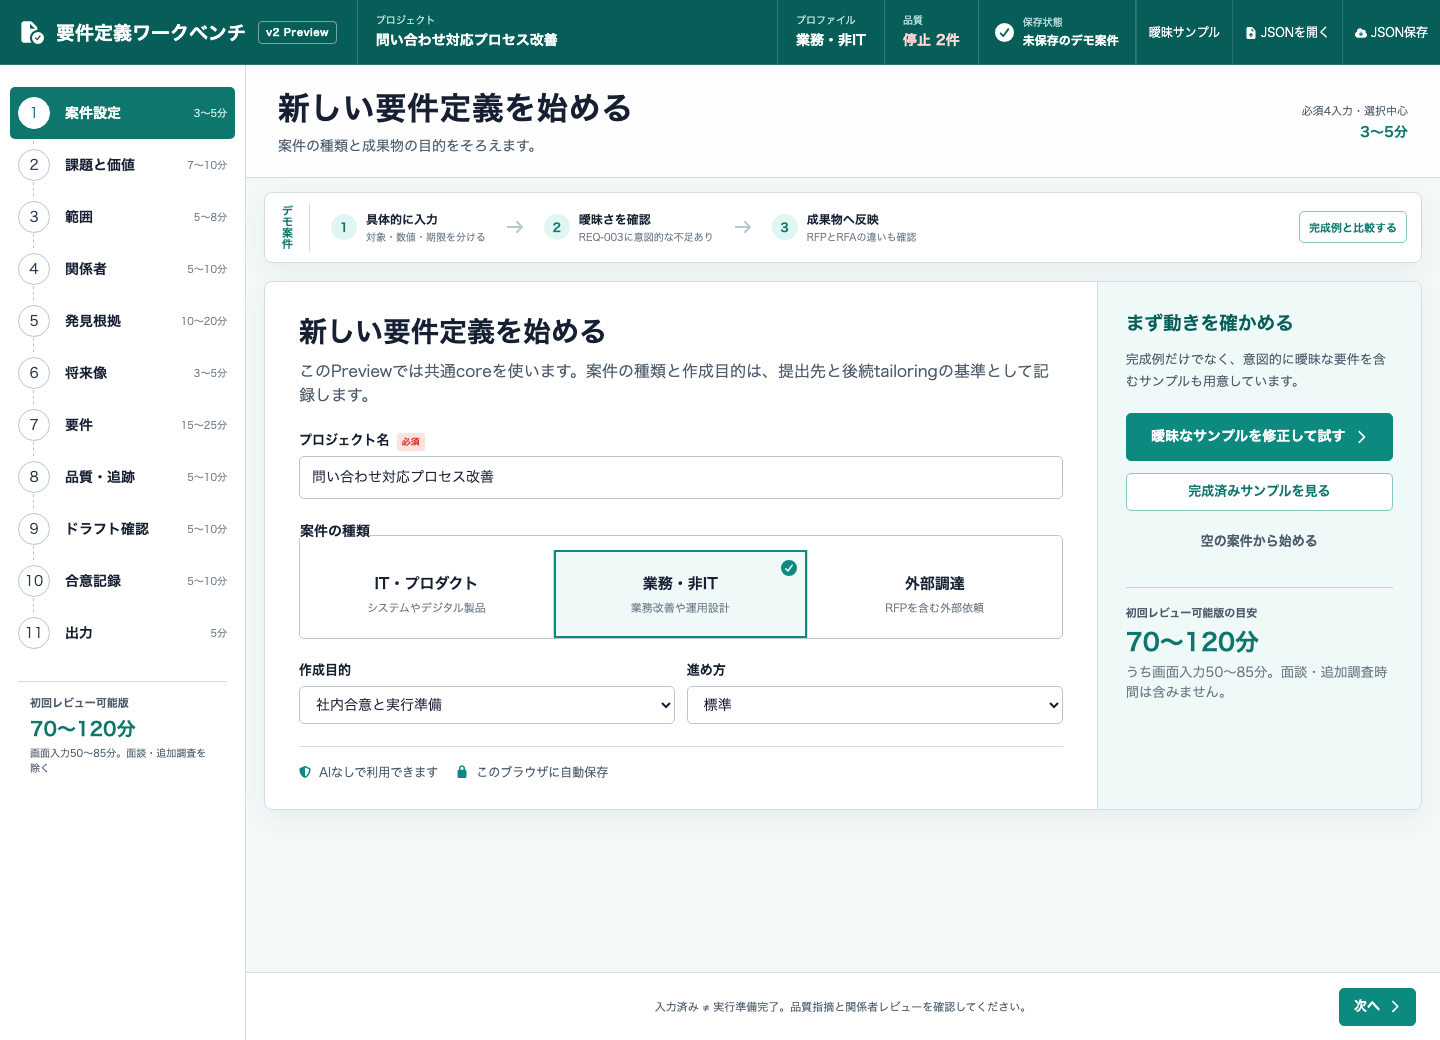Viewport: 1440px width, 1040px height.
Task: Go to 要件 step in sidebar
Action: [x=122, y=425]
